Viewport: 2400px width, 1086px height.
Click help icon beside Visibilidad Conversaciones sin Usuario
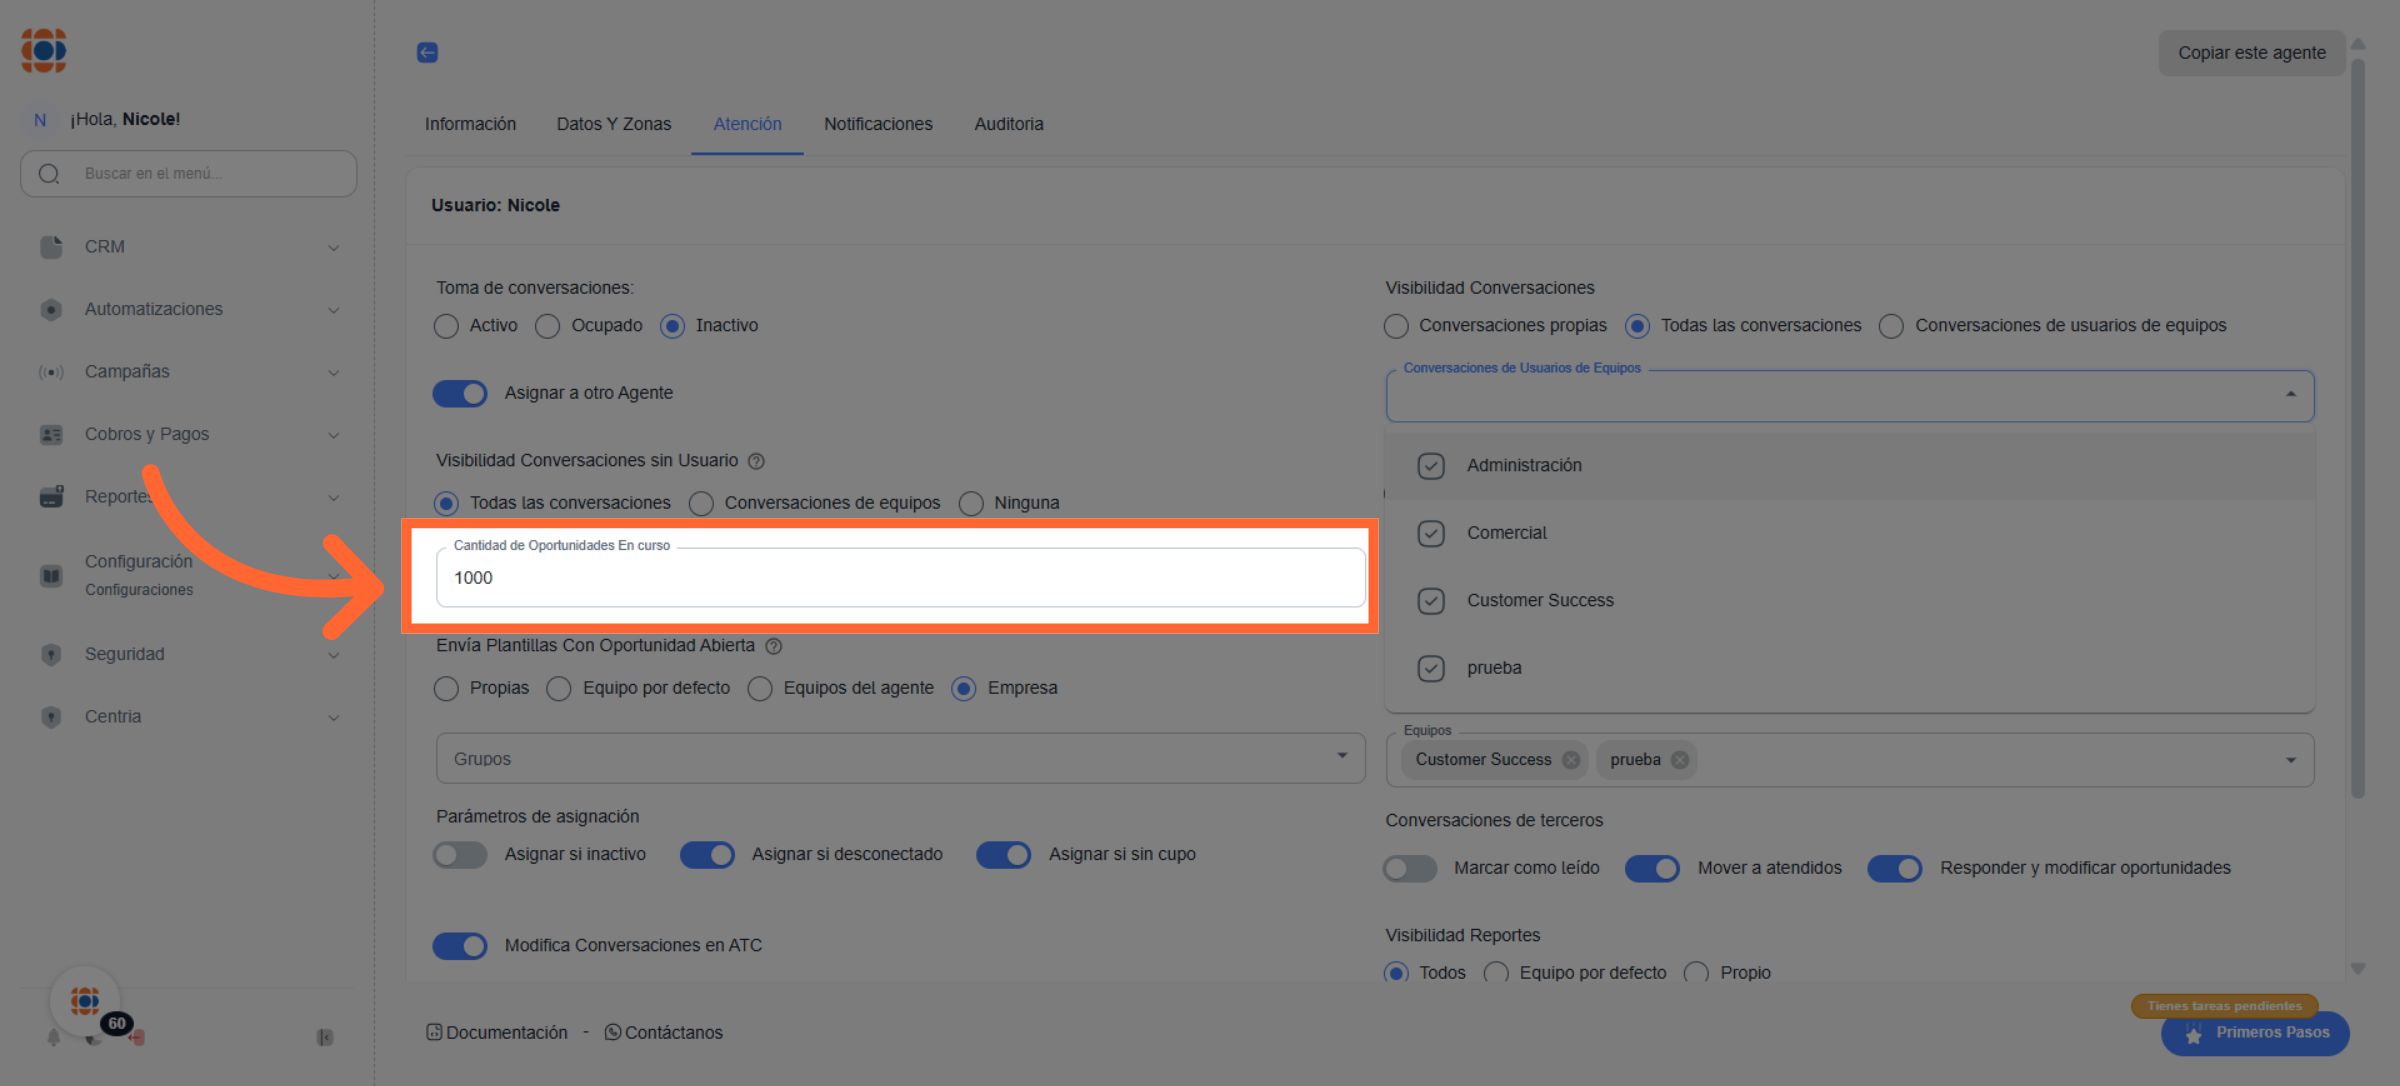click(x=757, y=461)
